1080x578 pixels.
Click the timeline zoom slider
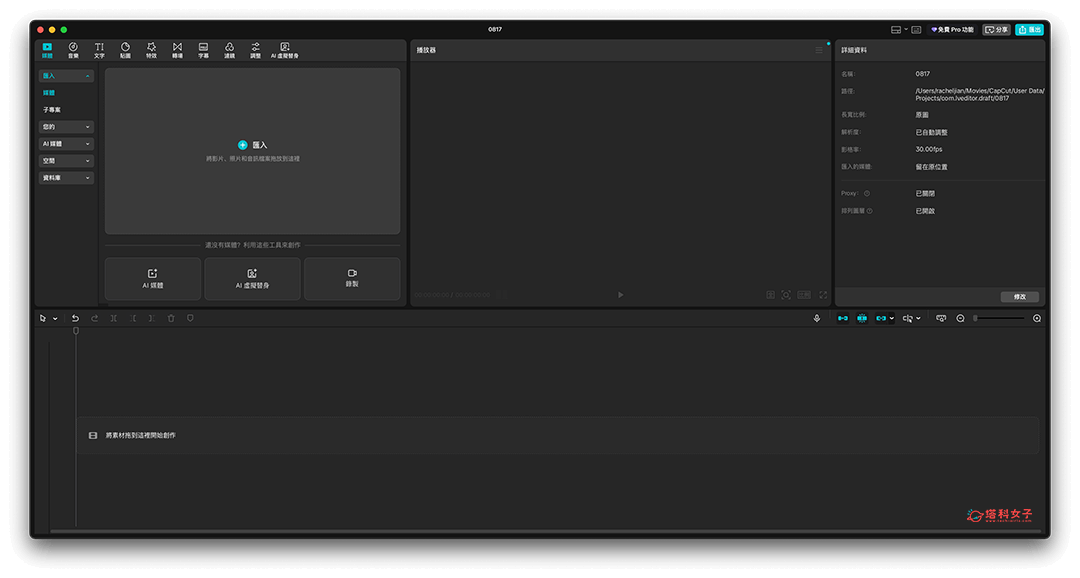point(998,318)
